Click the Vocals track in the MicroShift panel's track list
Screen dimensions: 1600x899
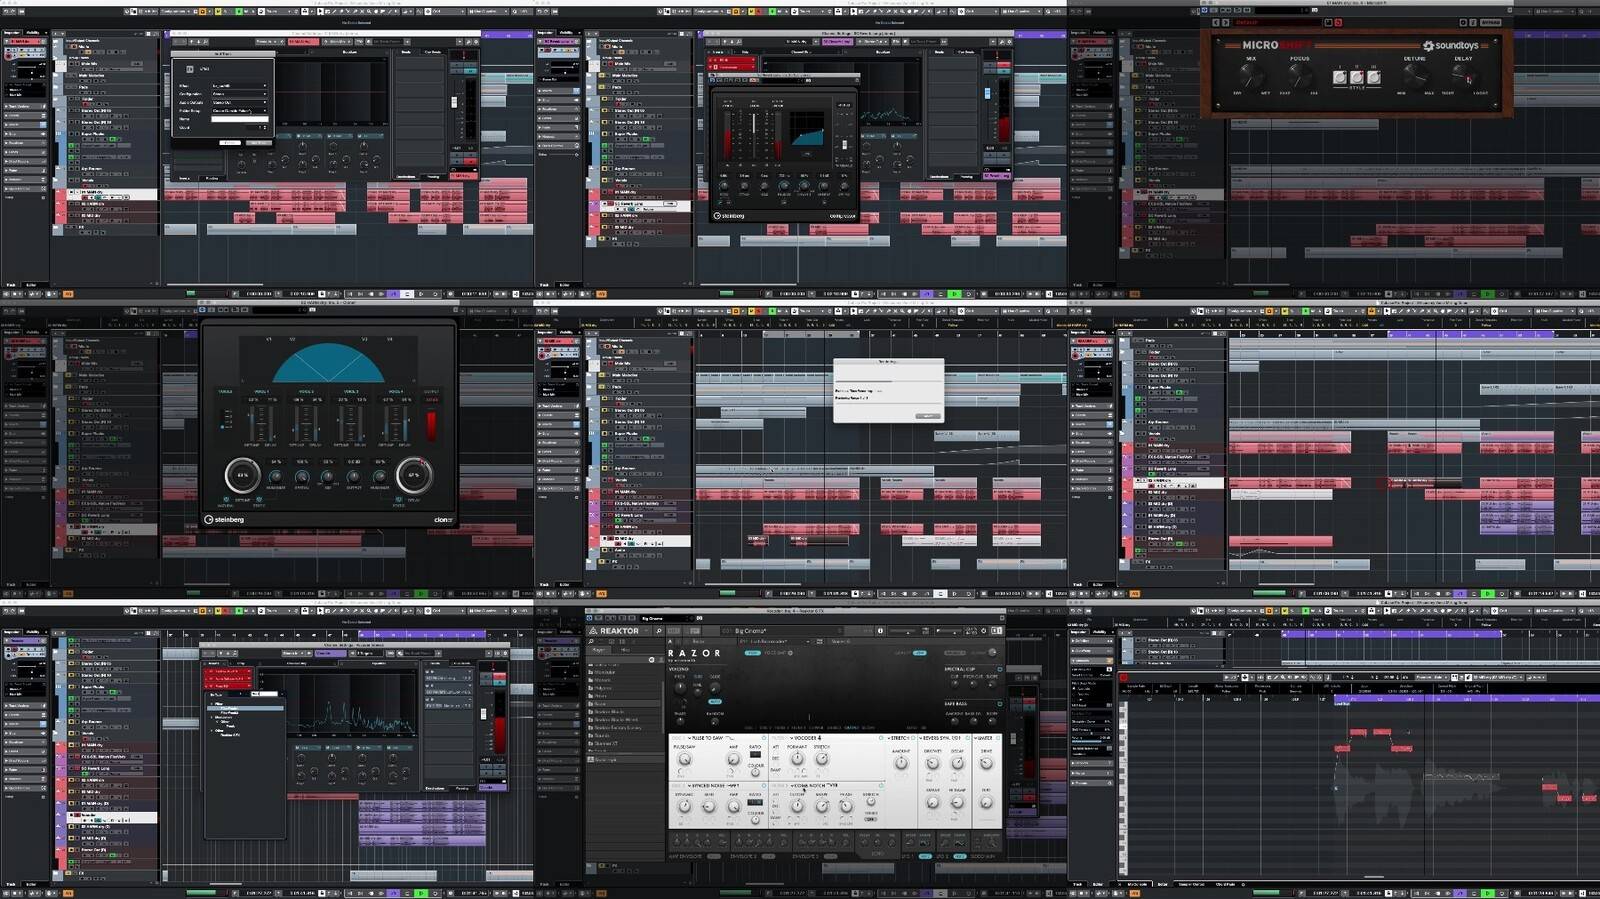1178,182
